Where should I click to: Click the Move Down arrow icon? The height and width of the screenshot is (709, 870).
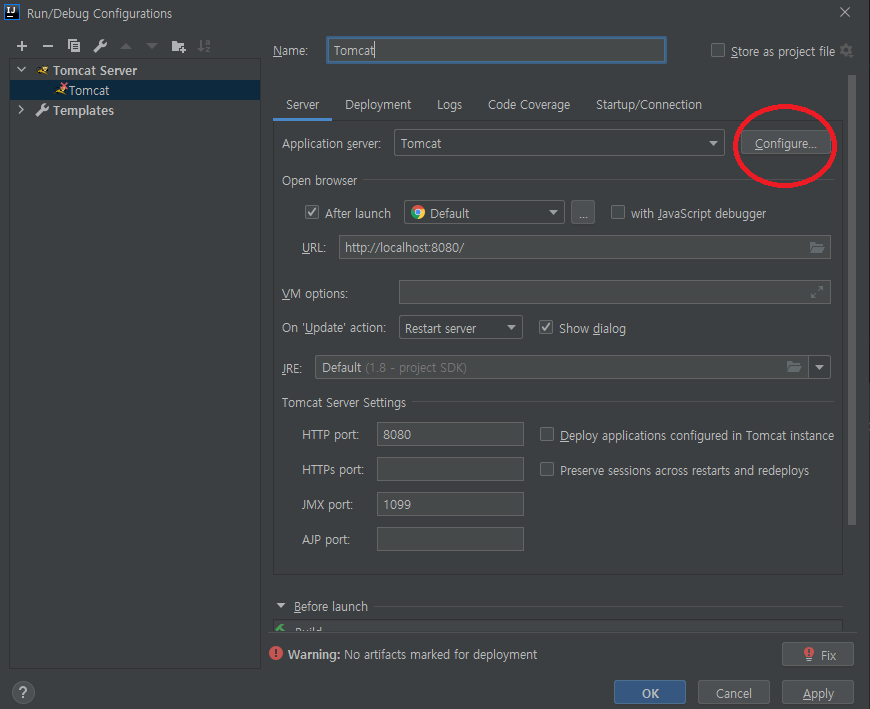click(x=152, y=46)
